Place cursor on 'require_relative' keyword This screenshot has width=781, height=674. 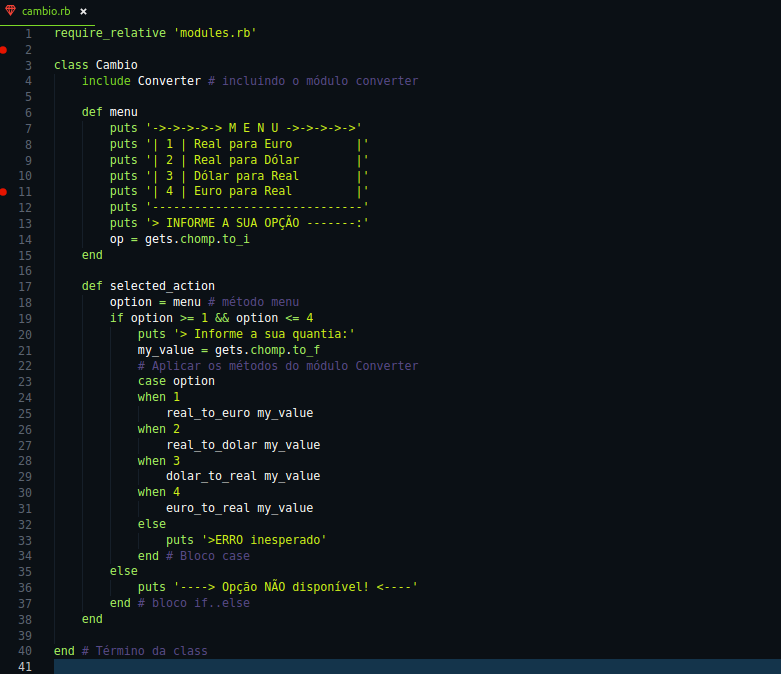coord(110,33)
